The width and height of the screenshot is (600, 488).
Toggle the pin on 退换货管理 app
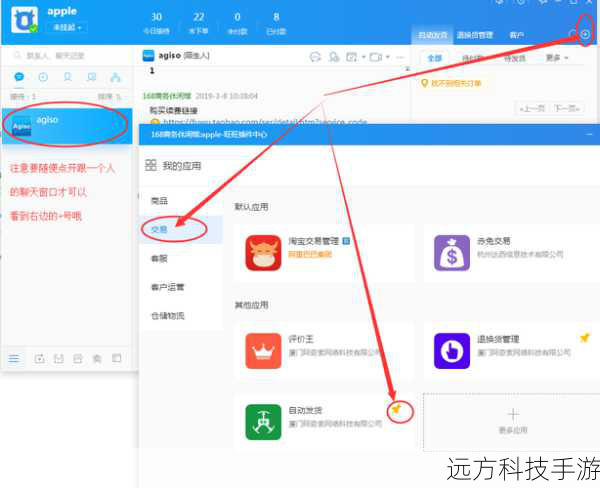pos(584,338)
